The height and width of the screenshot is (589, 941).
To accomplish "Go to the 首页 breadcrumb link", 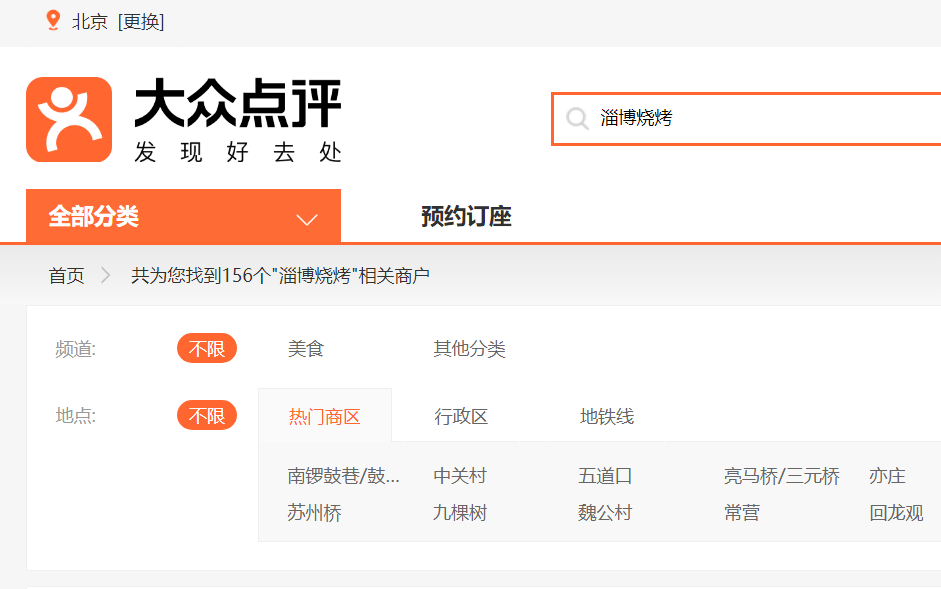I will (x=67, y=276).
